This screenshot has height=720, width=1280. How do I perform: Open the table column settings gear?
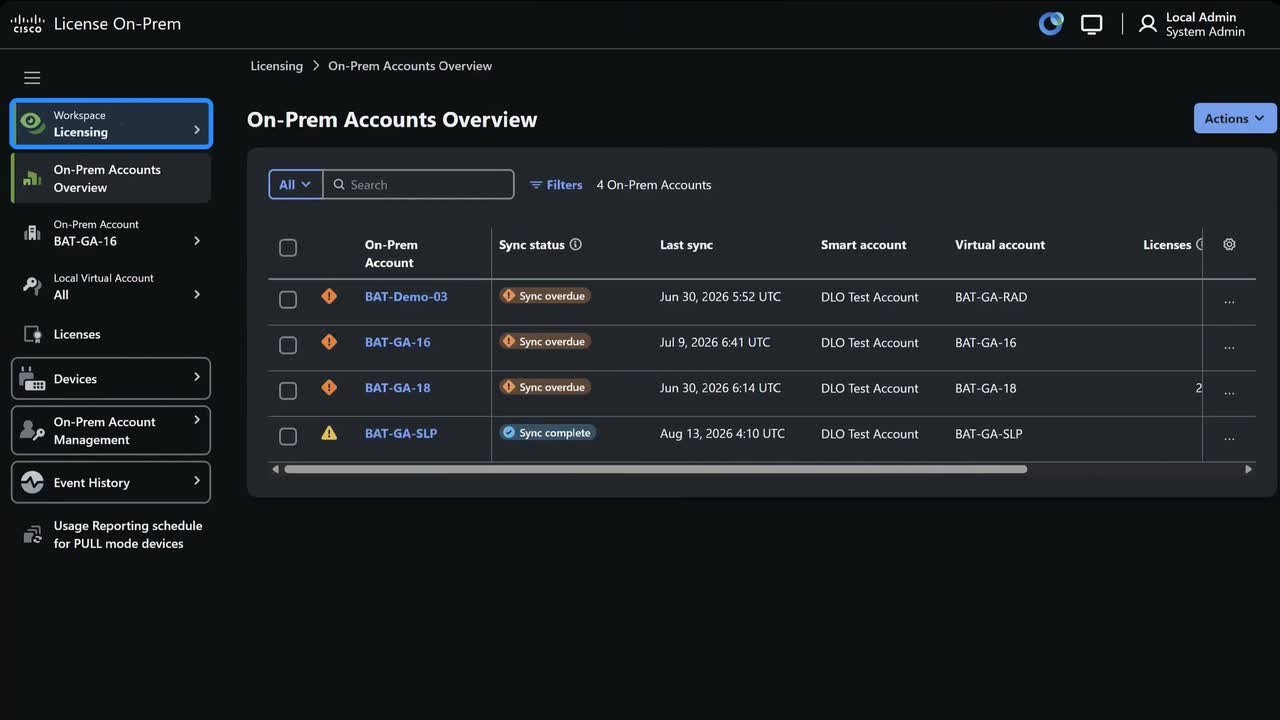click(x=1229, y=244)
